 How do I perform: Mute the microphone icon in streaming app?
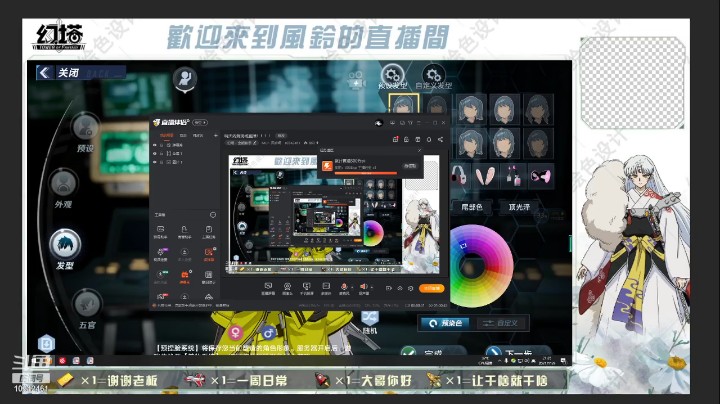point(343,287)
